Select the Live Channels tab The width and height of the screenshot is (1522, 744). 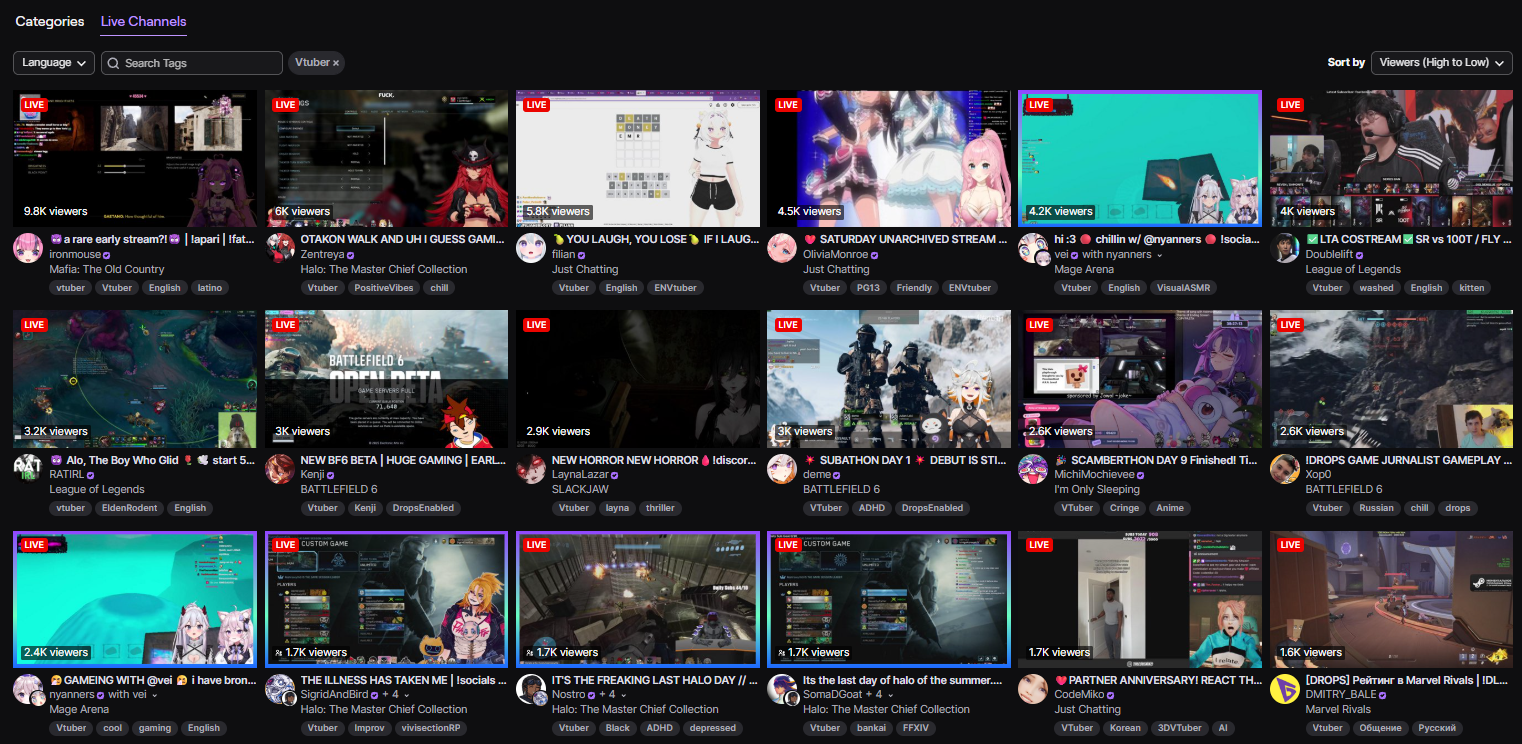[143, 21]
